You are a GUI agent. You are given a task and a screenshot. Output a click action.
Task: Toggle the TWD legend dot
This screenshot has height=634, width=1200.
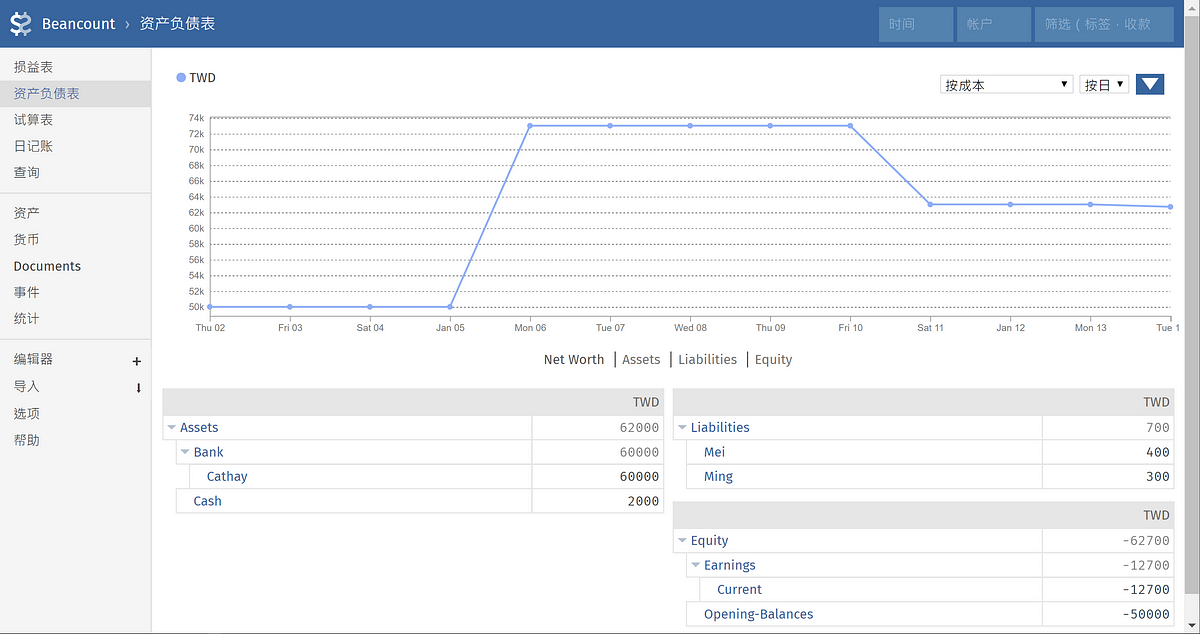coord(181,78)
